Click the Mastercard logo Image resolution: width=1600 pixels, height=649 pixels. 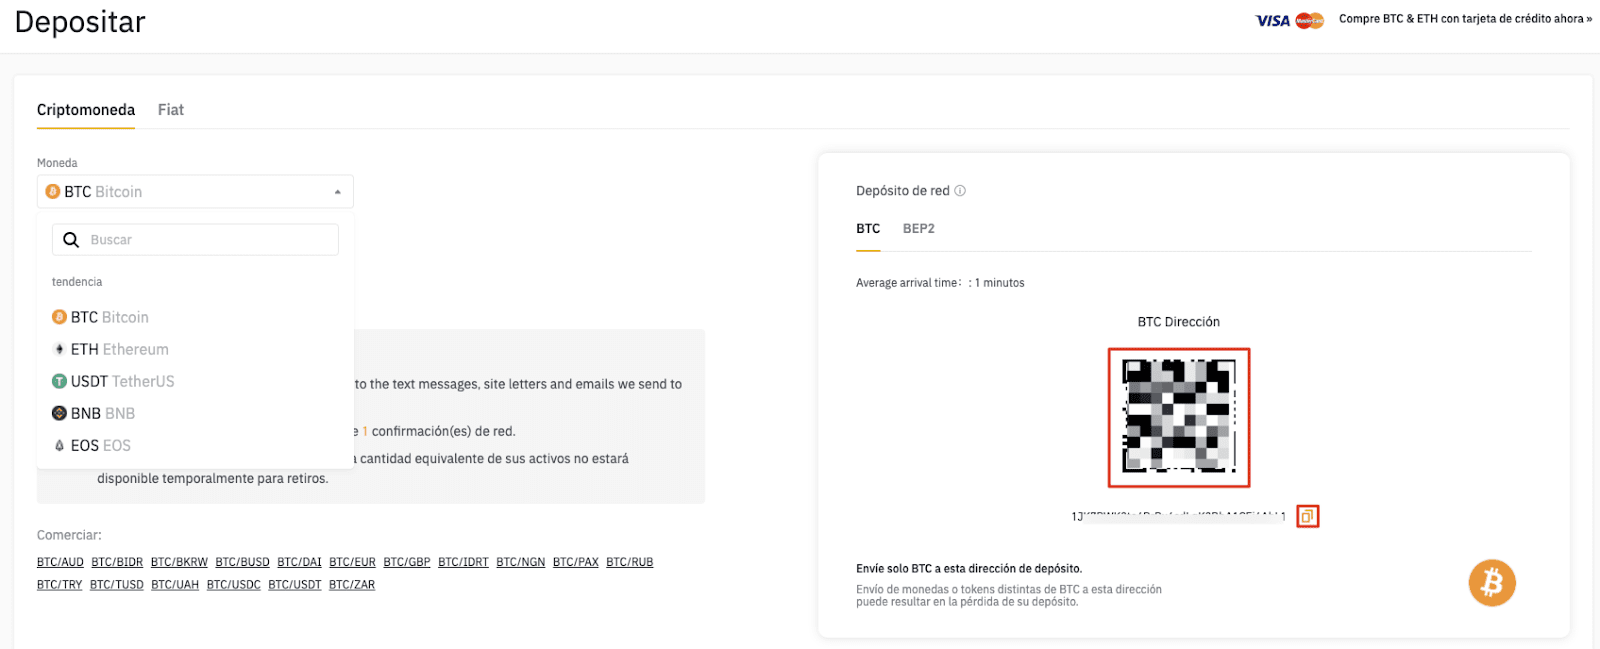coord(1309,20)
